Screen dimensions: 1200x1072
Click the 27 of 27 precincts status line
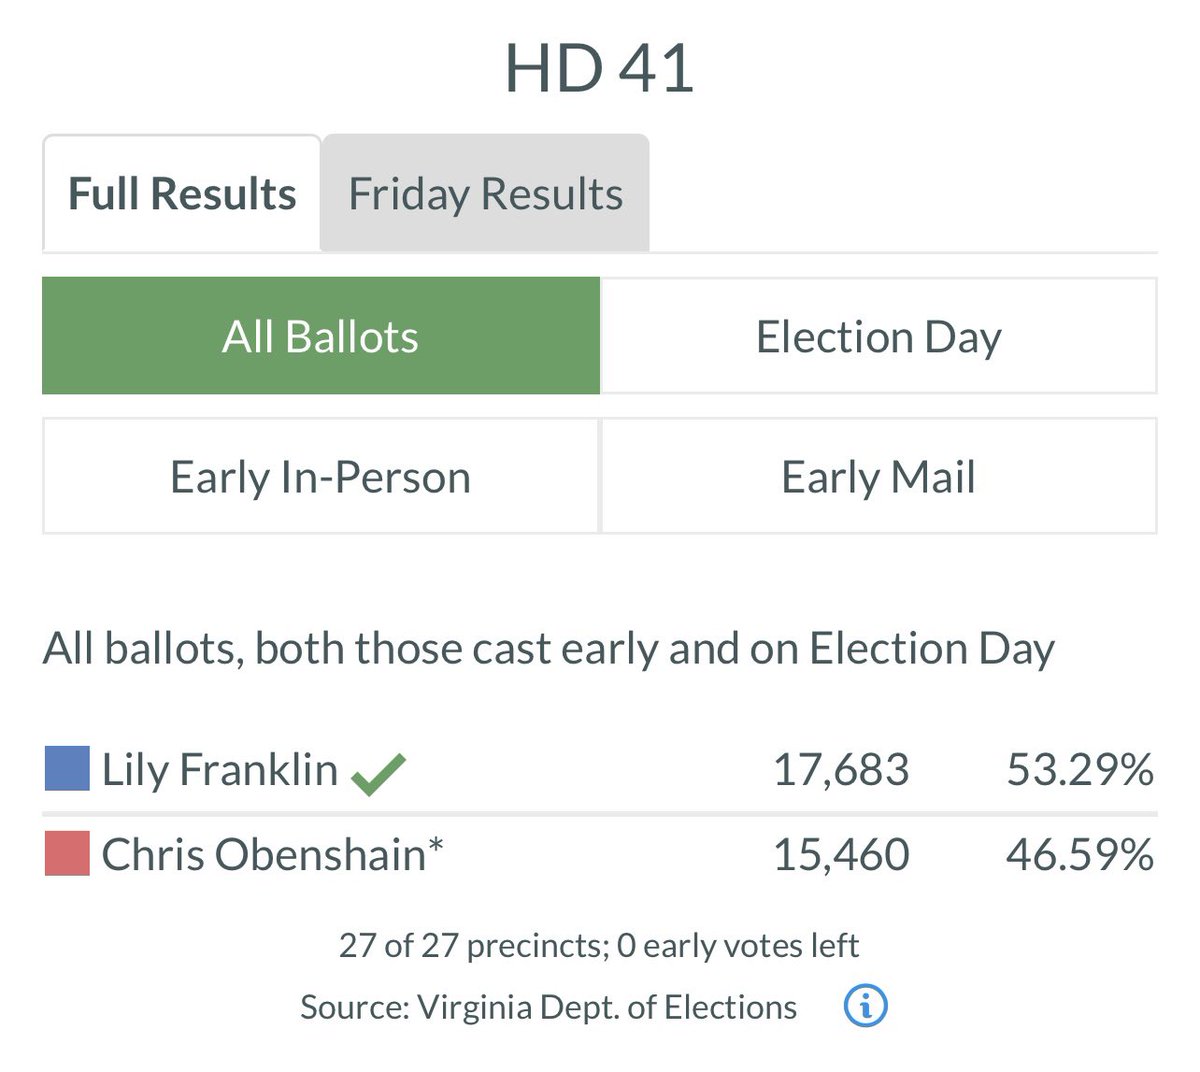coord(598,945)
